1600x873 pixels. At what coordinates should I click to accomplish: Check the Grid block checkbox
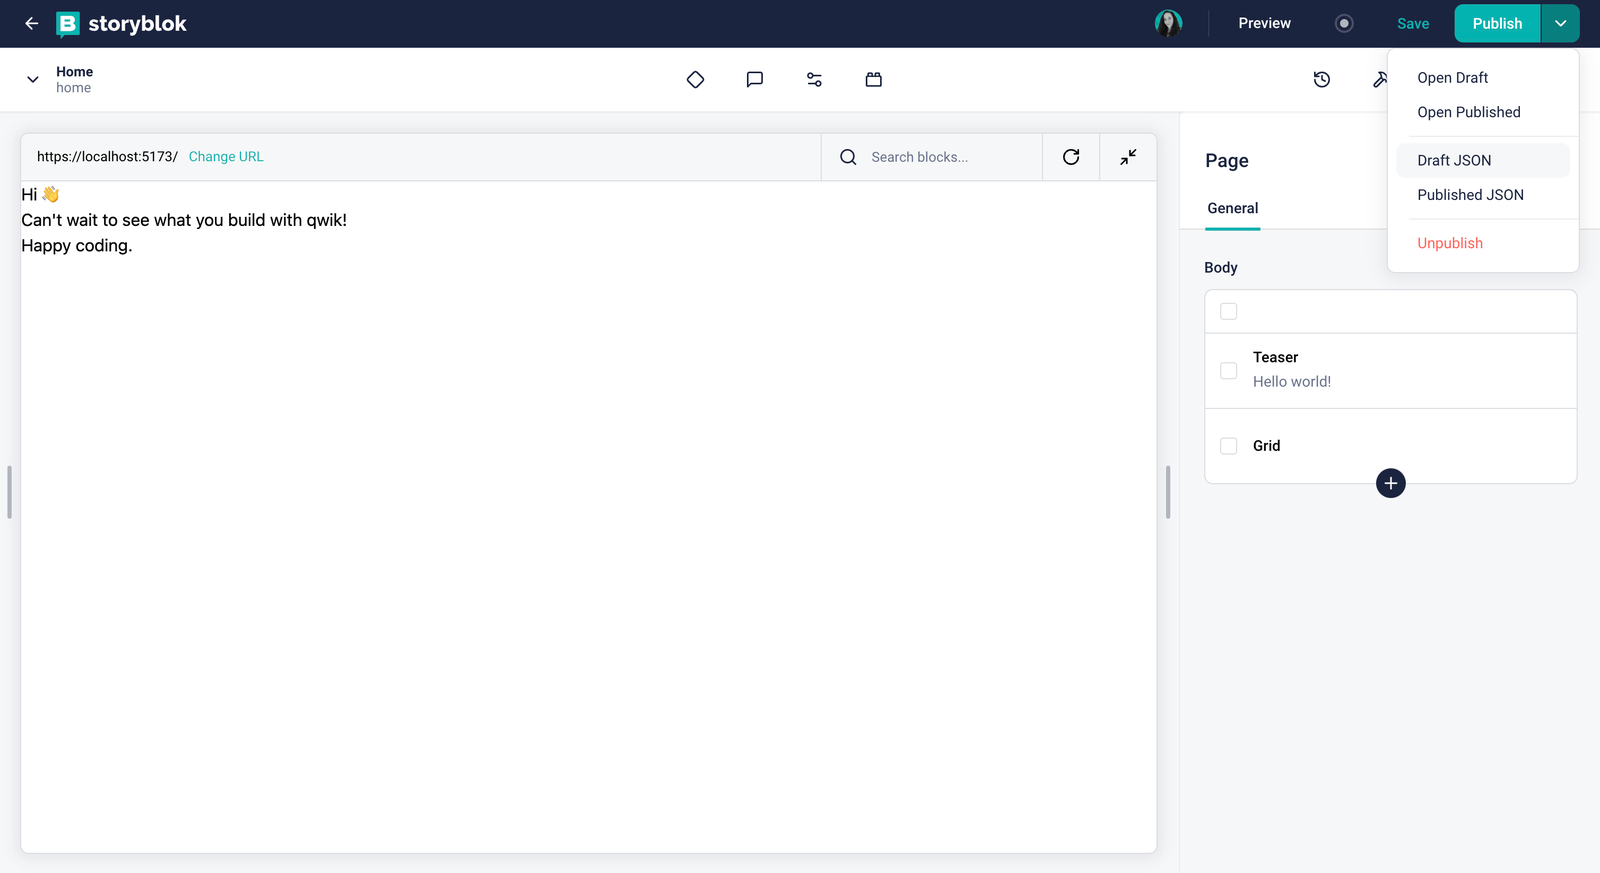(1229, 446)
